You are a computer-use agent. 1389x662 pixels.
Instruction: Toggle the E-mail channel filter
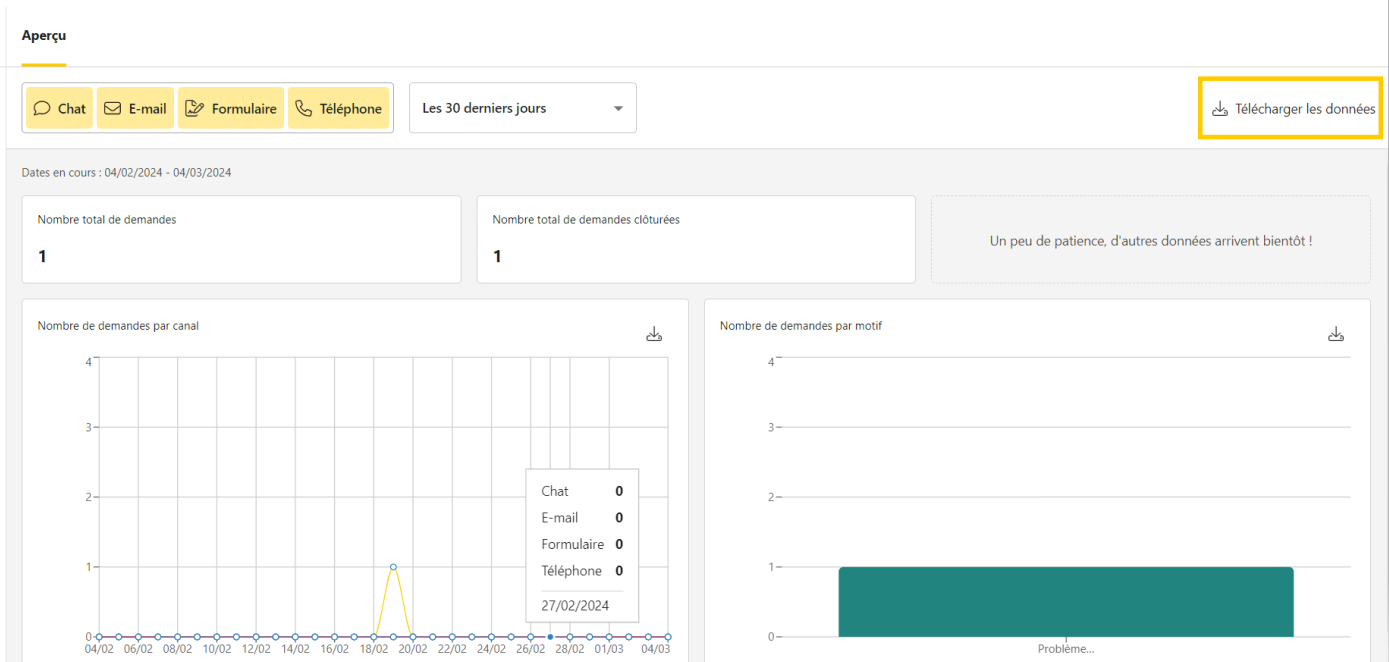tap(135, 109)
